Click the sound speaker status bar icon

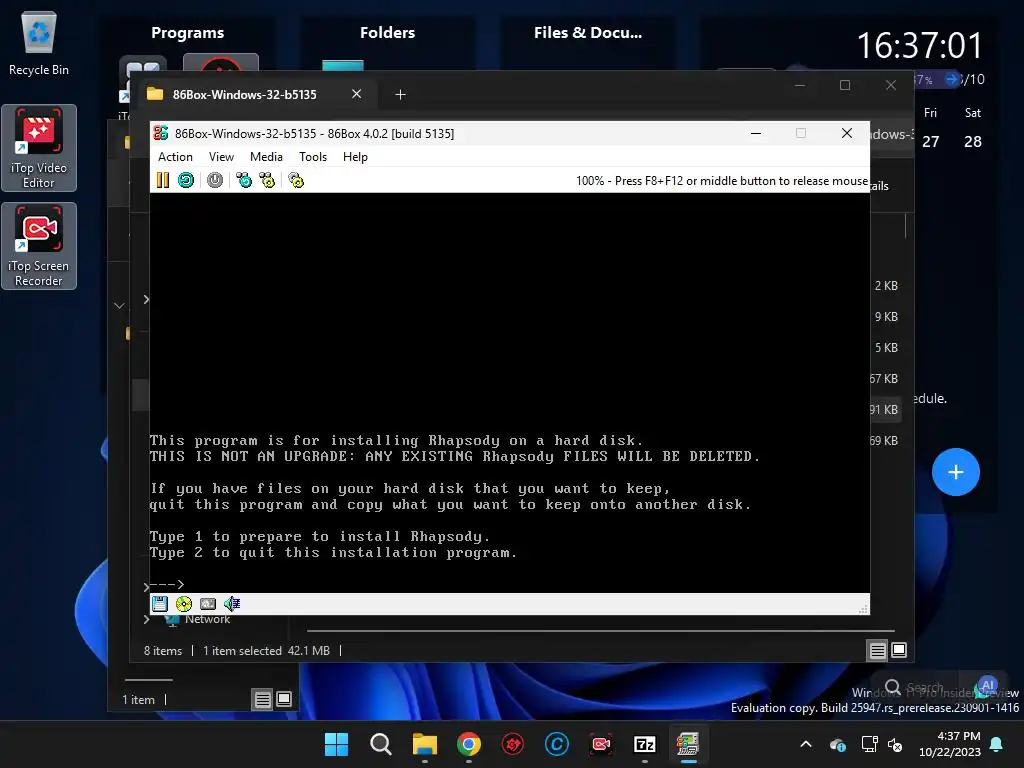click(232, 604)
